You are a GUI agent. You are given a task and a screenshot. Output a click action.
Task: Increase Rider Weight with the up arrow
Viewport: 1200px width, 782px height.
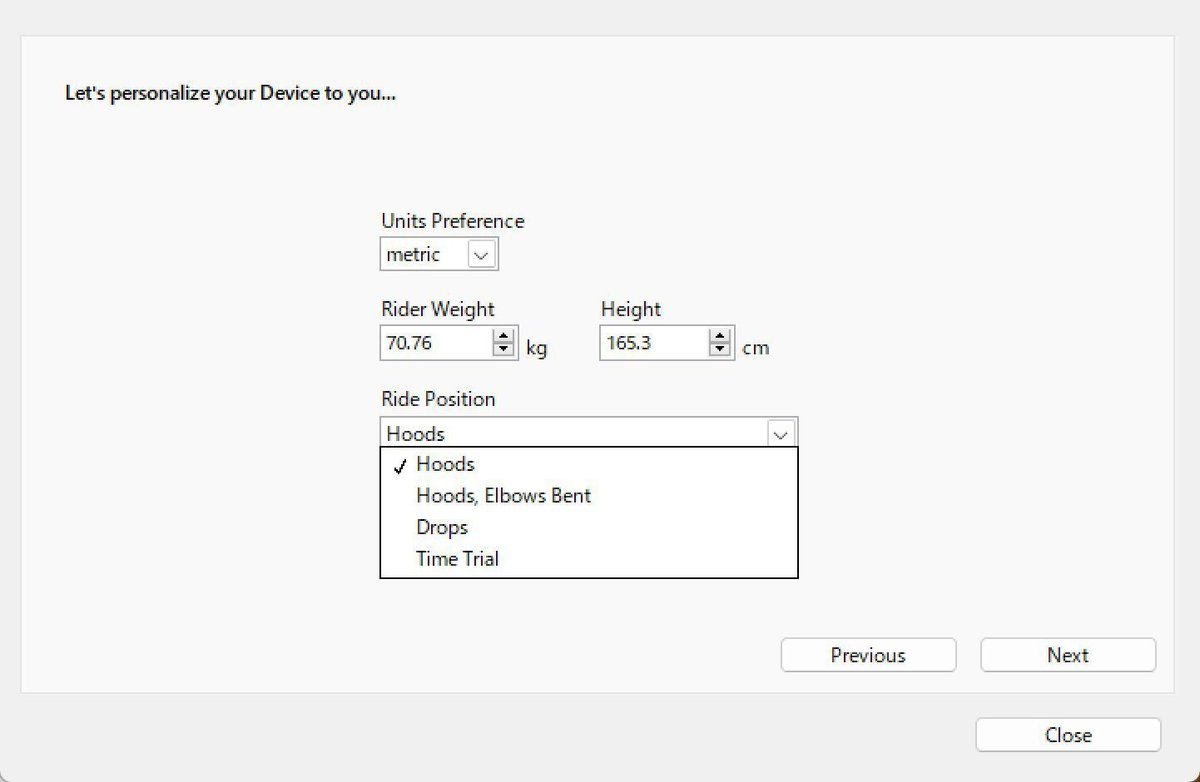point(503,337)
